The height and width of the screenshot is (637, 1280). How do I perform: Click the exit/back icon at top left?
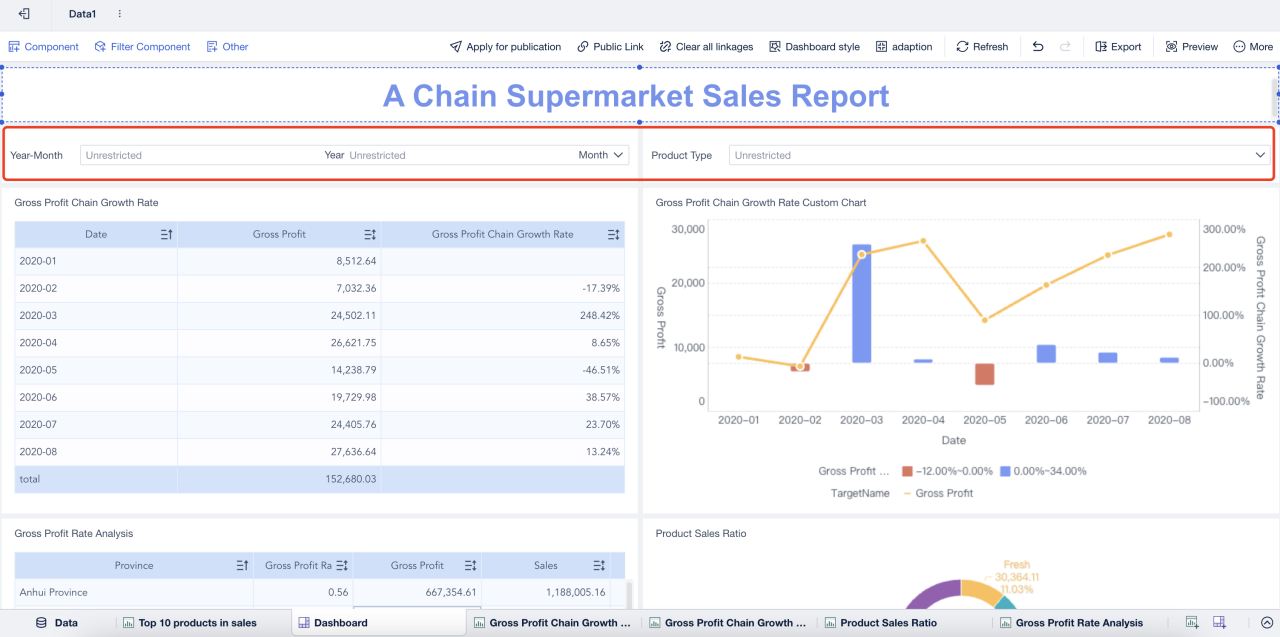[24, 14]
